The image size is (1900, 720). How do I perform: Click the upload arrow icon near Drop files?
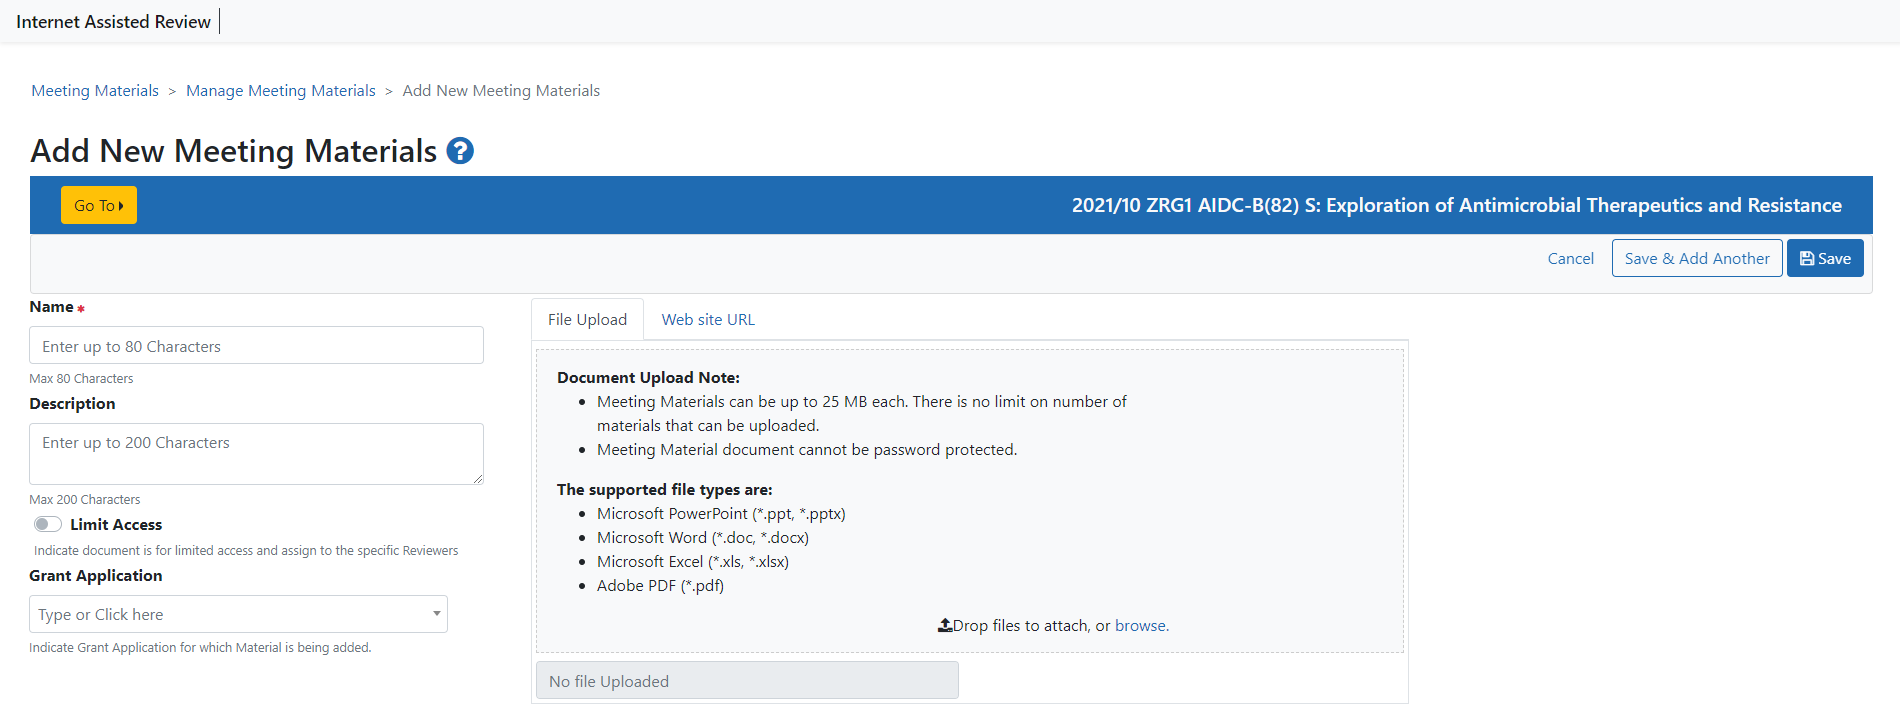[944, 625]
